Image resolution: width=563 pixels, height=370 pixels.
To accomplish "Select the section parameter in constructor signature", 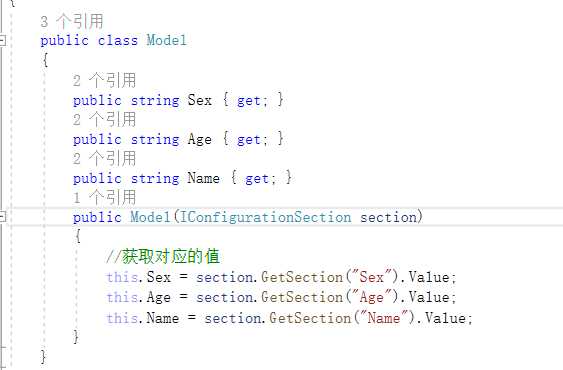I will pos(388,217).
